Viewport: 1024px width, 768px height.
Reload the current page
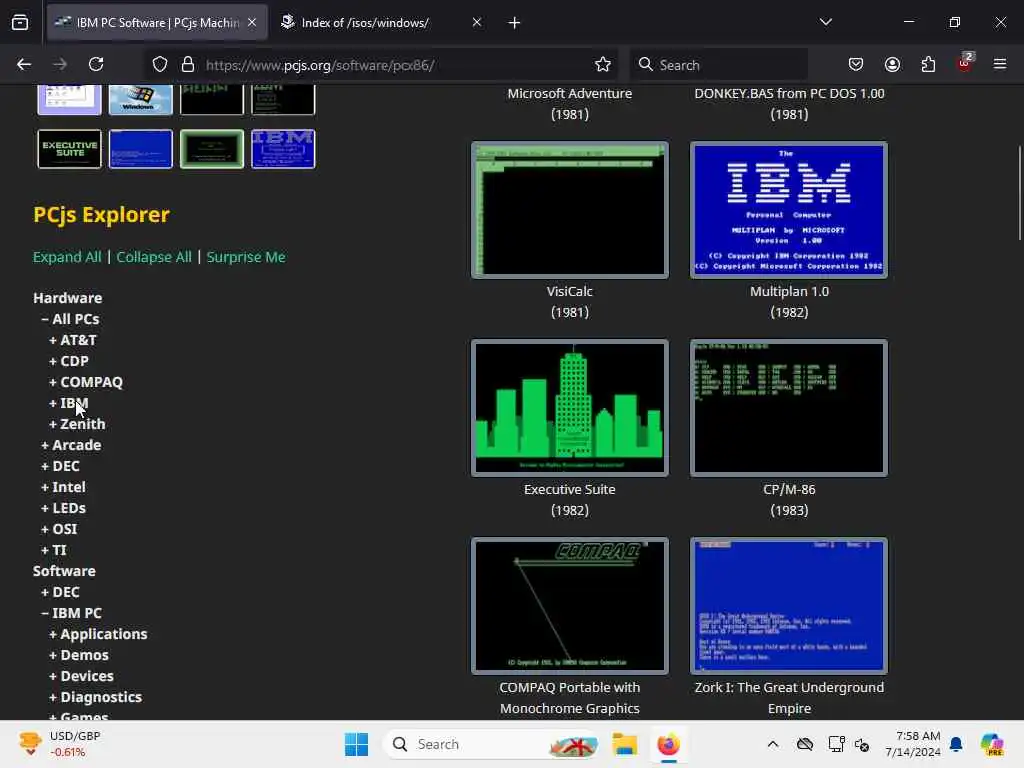(x=96, y=64)
